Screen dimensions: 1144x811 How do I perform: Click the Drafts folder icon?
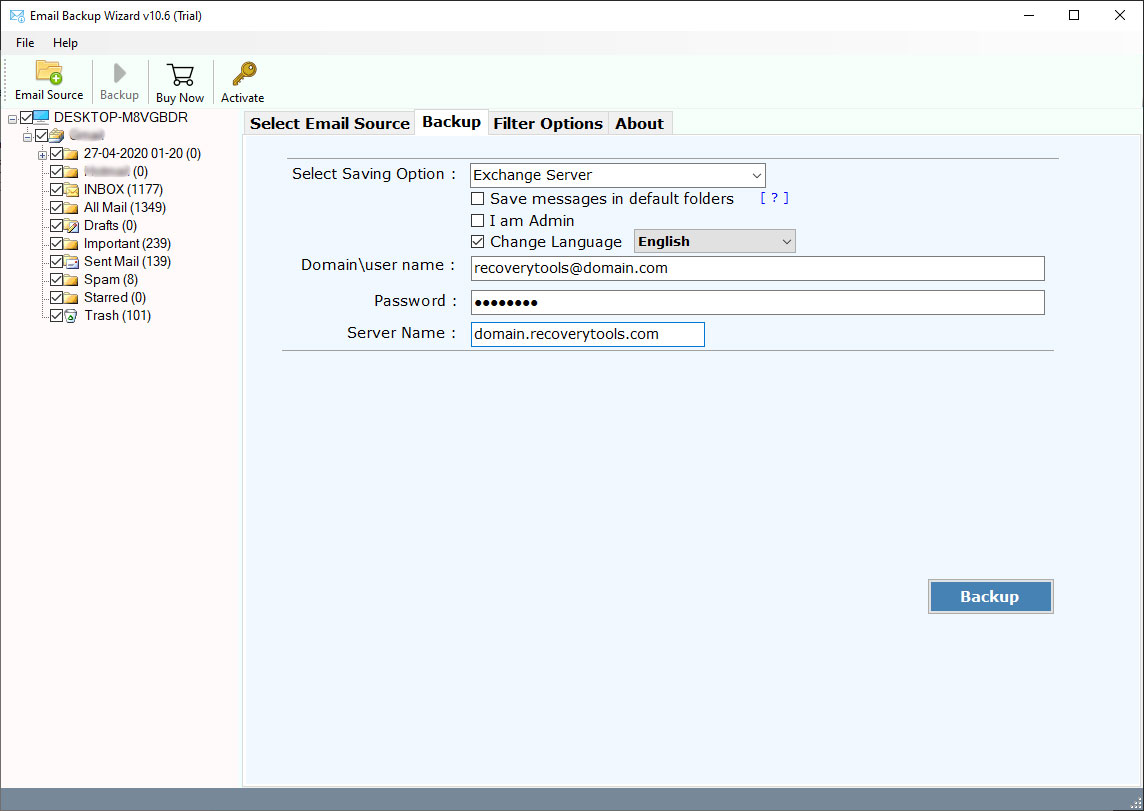click(x=71, y=226)
